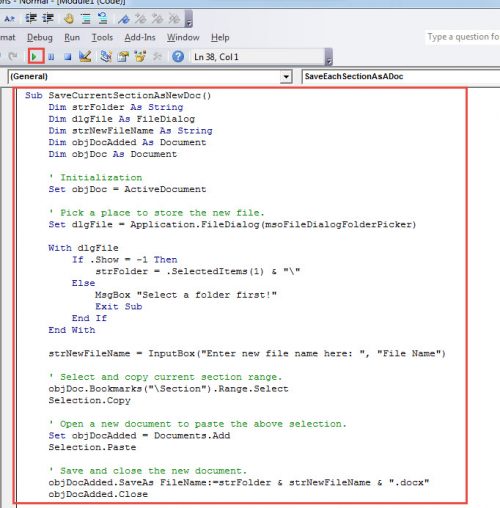The height and width of the screenshot is (508, 500).
Task: Toggle breakpoint with the hand icon
Action: point(69,18)
